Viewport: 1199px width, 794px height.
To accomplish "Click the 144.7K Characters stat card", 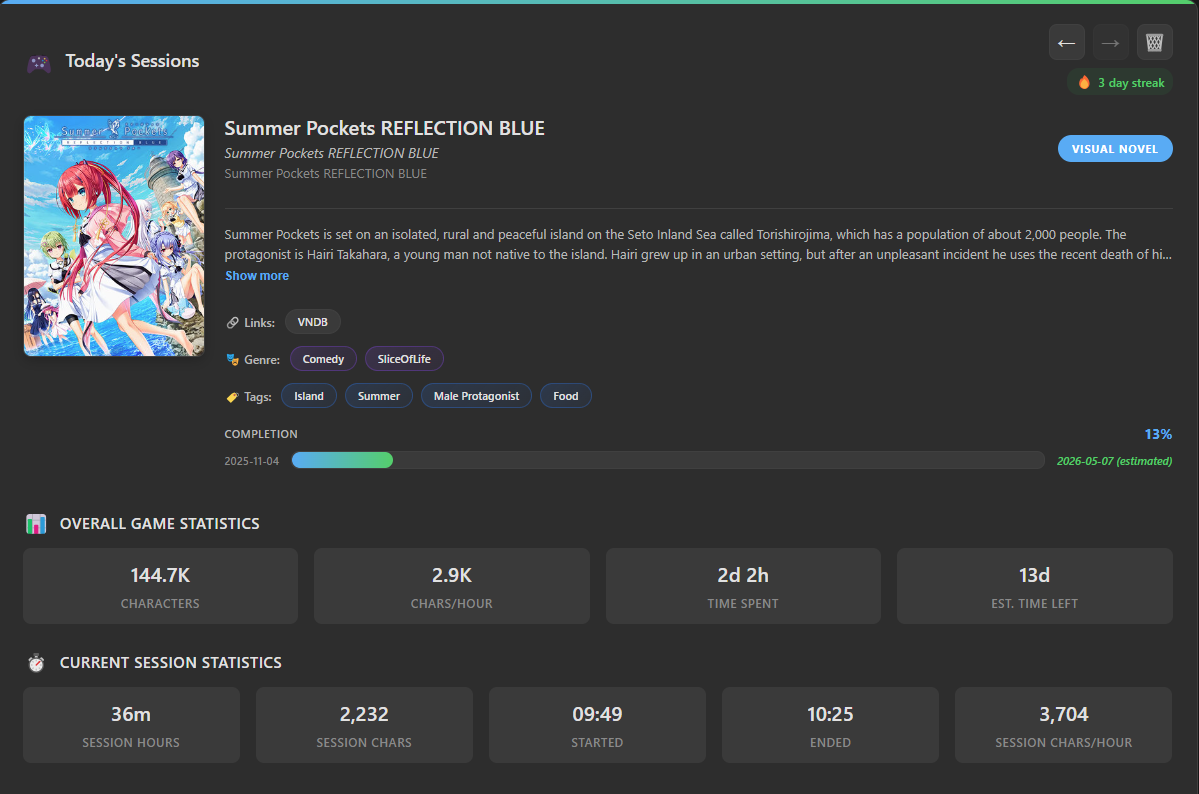I will pos(161,586).
